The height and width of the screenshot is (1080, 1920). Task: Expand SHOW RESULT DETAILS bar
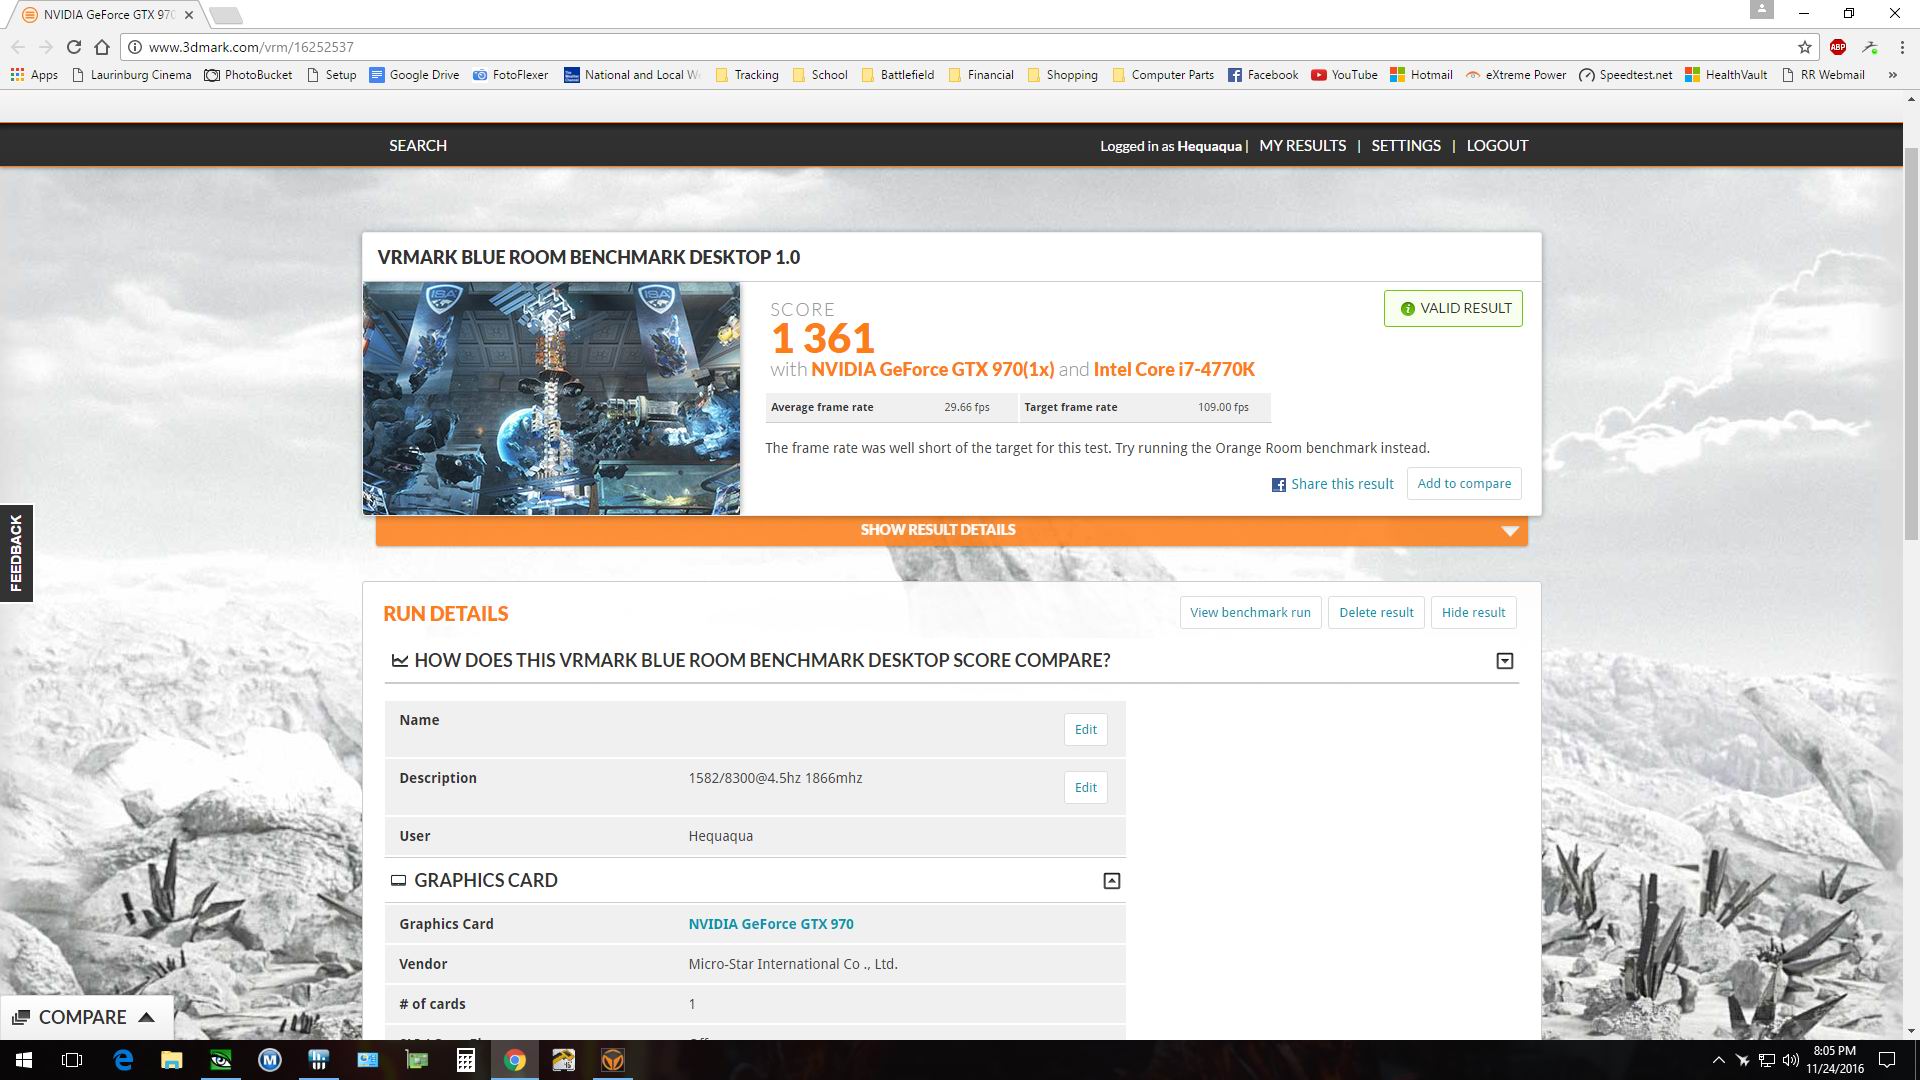951,530
